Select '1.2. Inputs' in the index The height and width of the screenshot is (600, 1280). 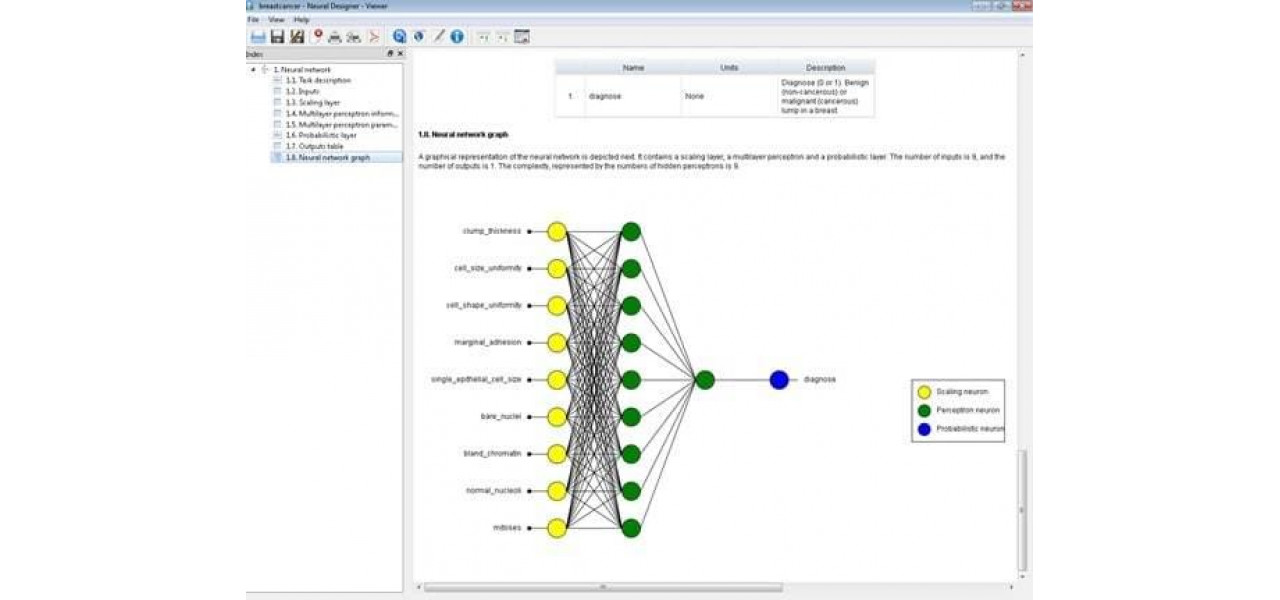pyautogui.click(x=302, y=91)
